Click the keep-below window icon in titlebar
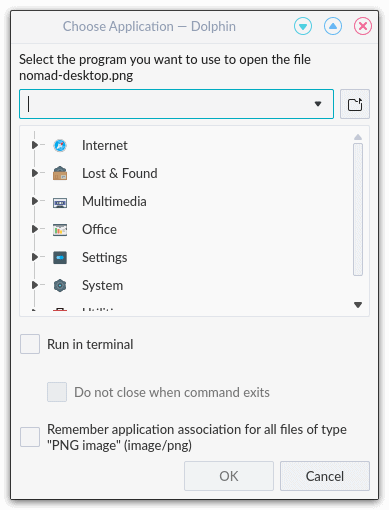This screenshot has width=389, height=510. [x=303, y=26]
